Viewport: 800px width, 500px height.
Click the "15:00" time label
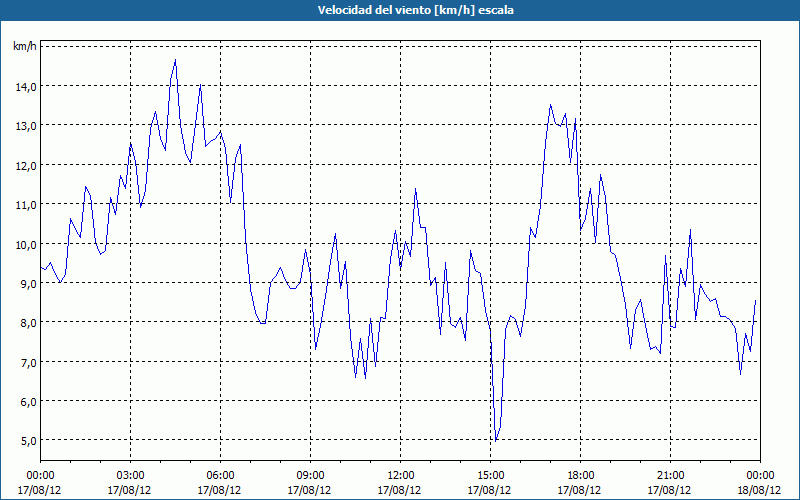[x=490, y=476]
